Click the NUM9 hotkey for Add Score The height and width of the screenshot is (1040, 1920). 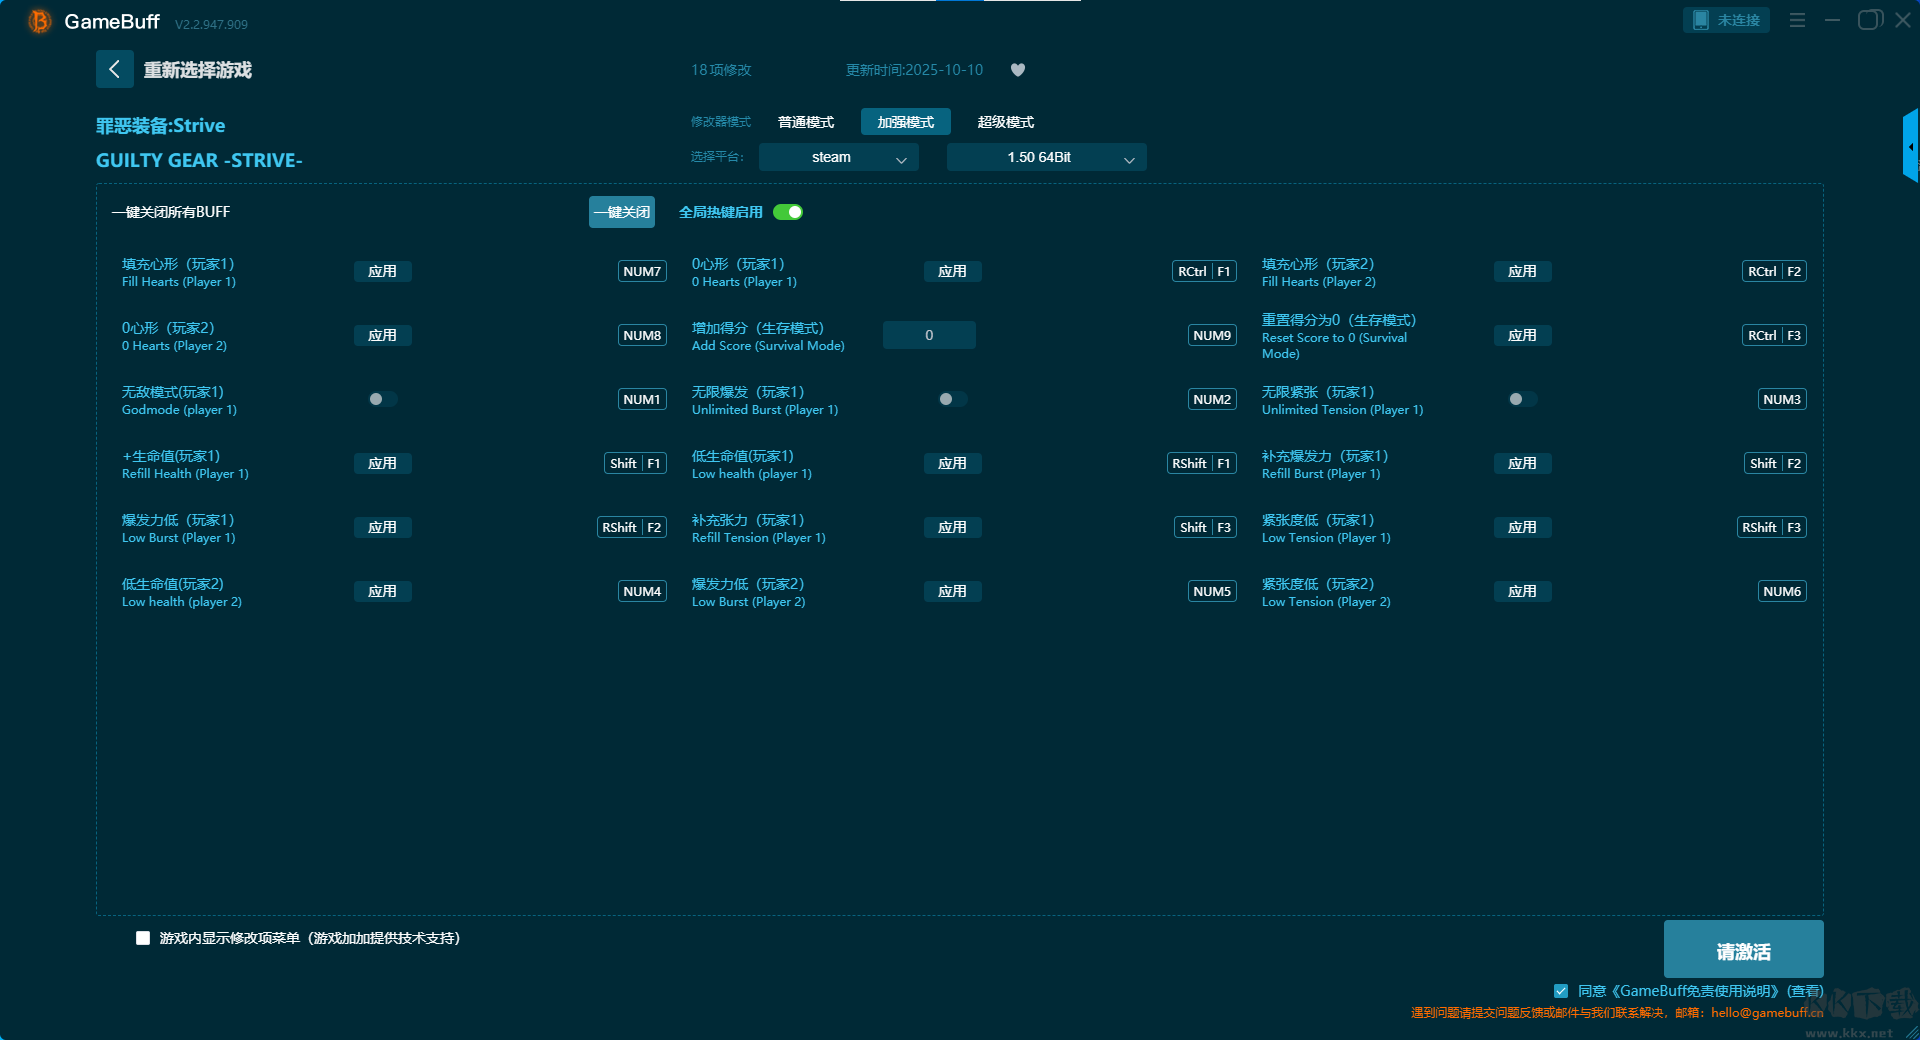(x=1212, y=335)
